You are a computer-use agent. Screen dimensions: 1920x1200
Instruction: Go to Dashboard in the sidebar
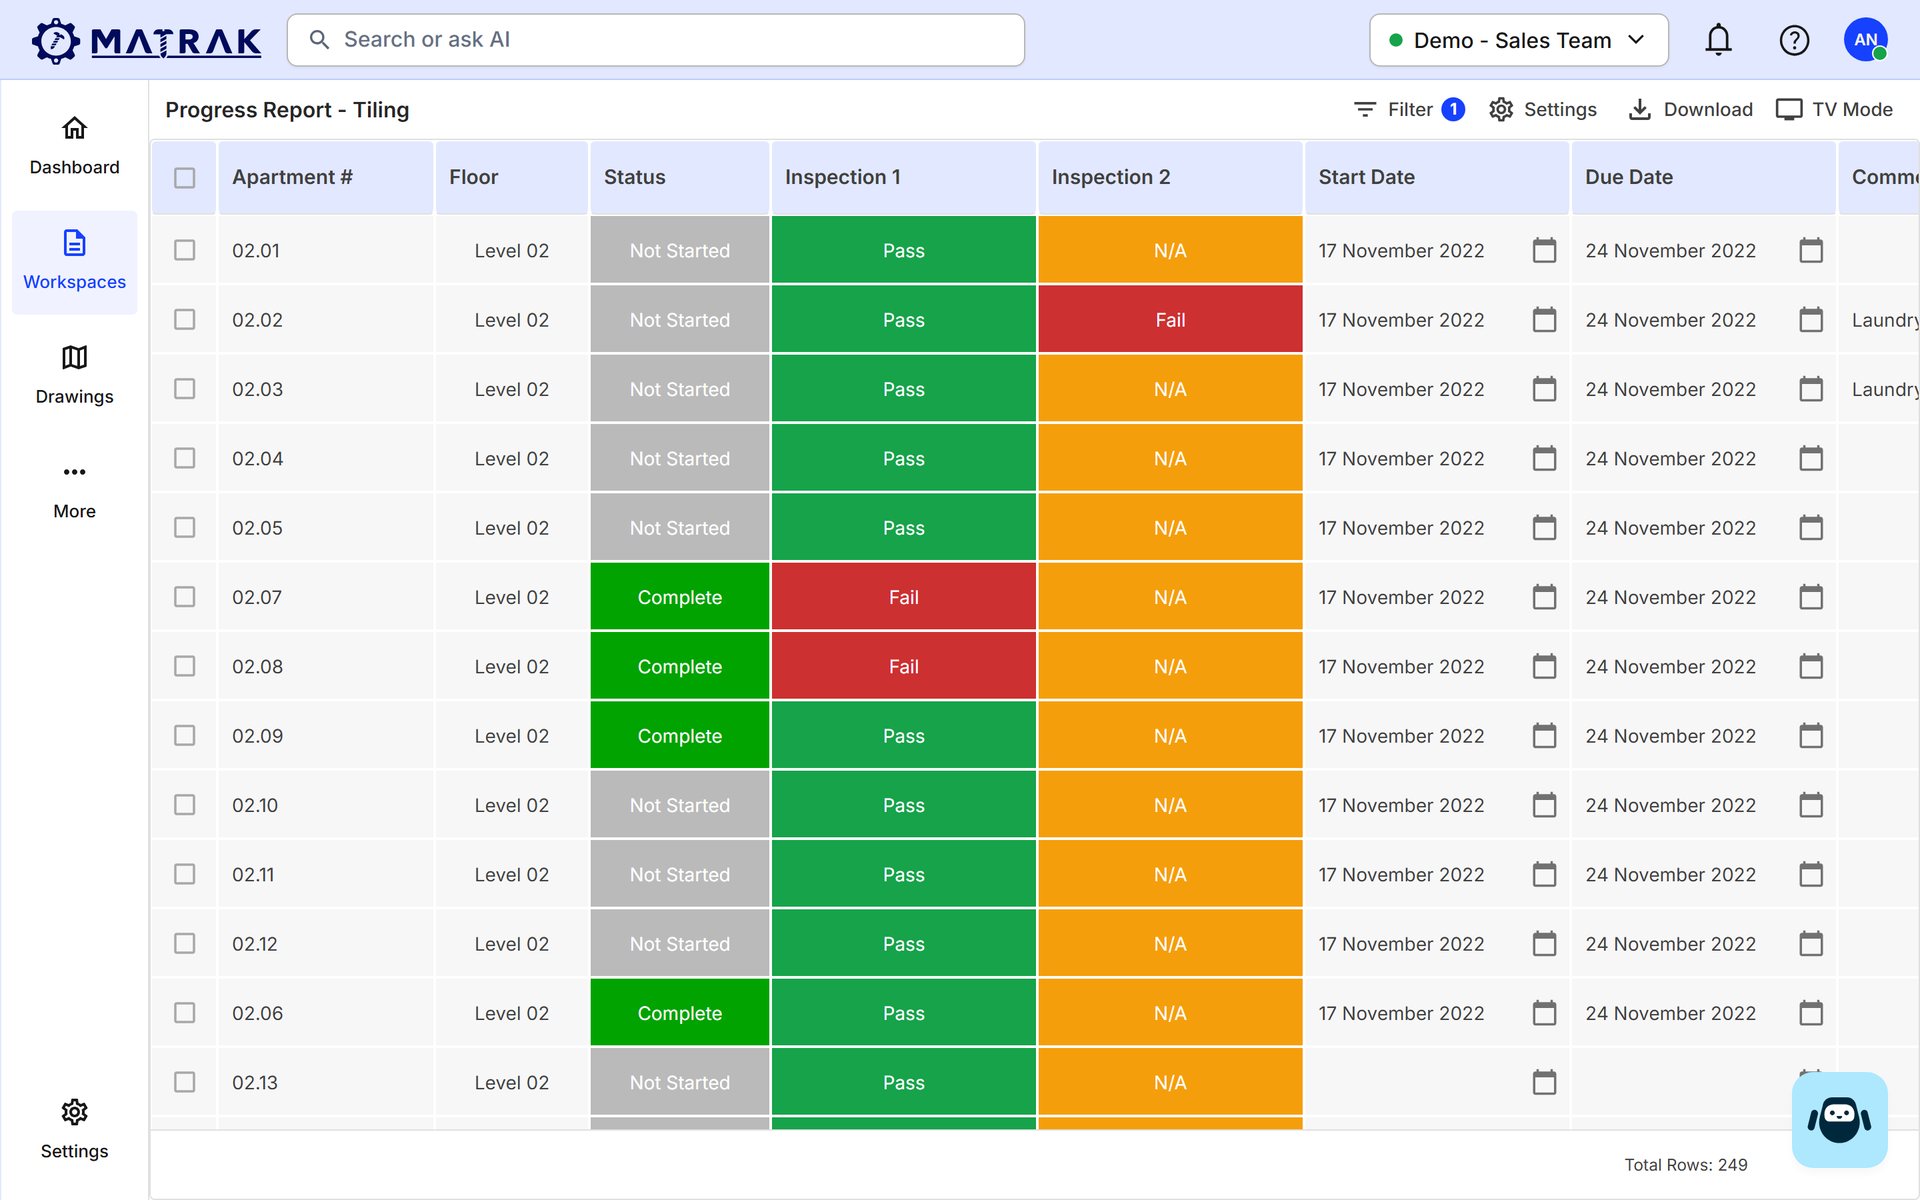[x=74, y=146]
